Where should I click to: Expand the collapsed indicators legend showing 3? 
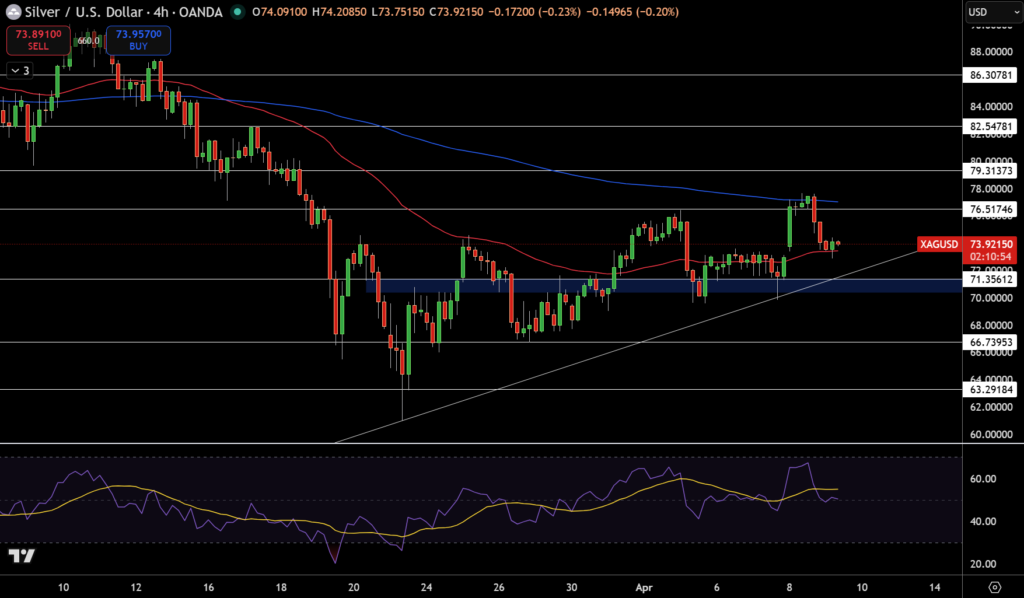tap(20, 70)
